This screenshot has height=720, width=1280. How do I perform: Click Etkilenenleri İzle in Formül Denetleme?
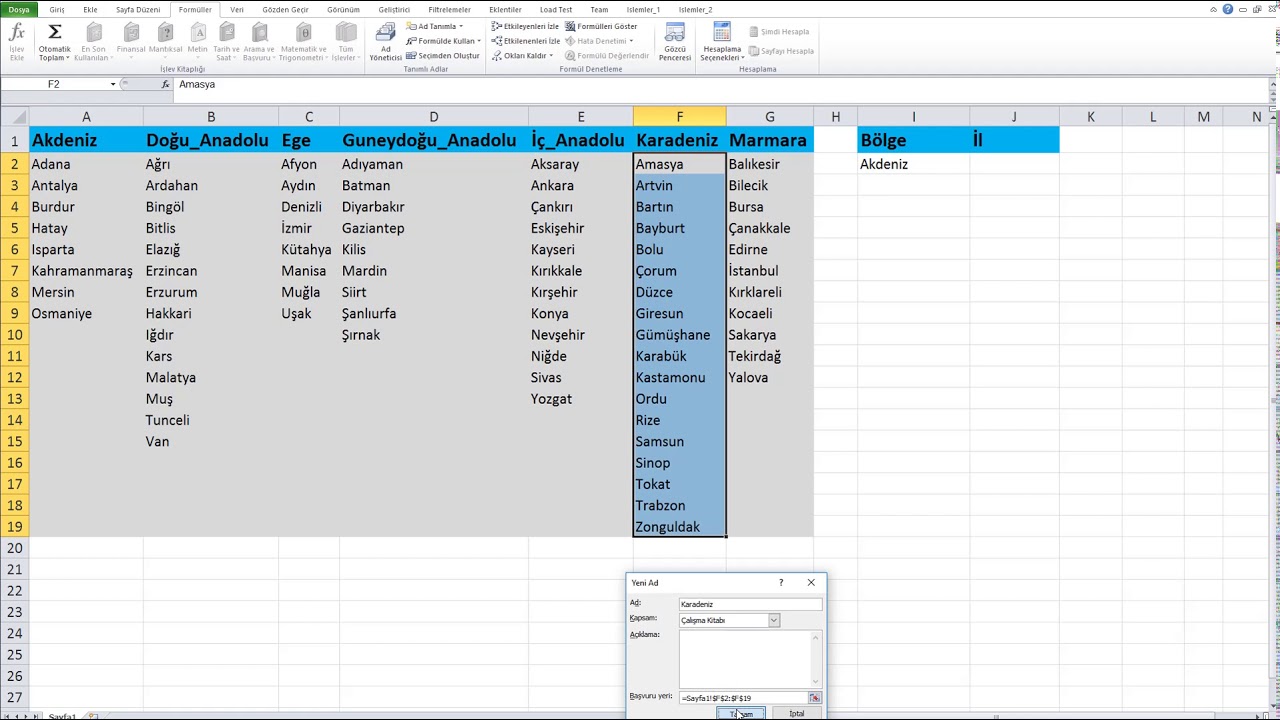(x=525, y=41)
